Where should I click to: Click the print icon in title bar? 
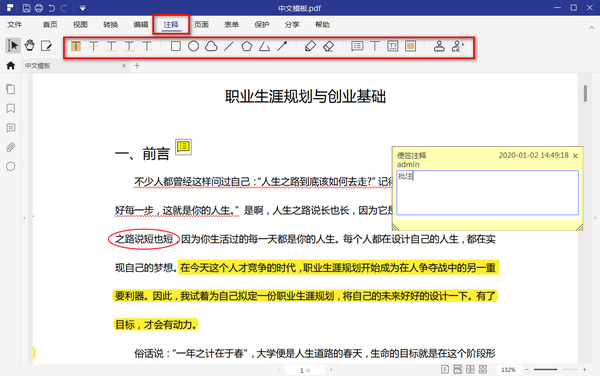[x=39, y=8]
